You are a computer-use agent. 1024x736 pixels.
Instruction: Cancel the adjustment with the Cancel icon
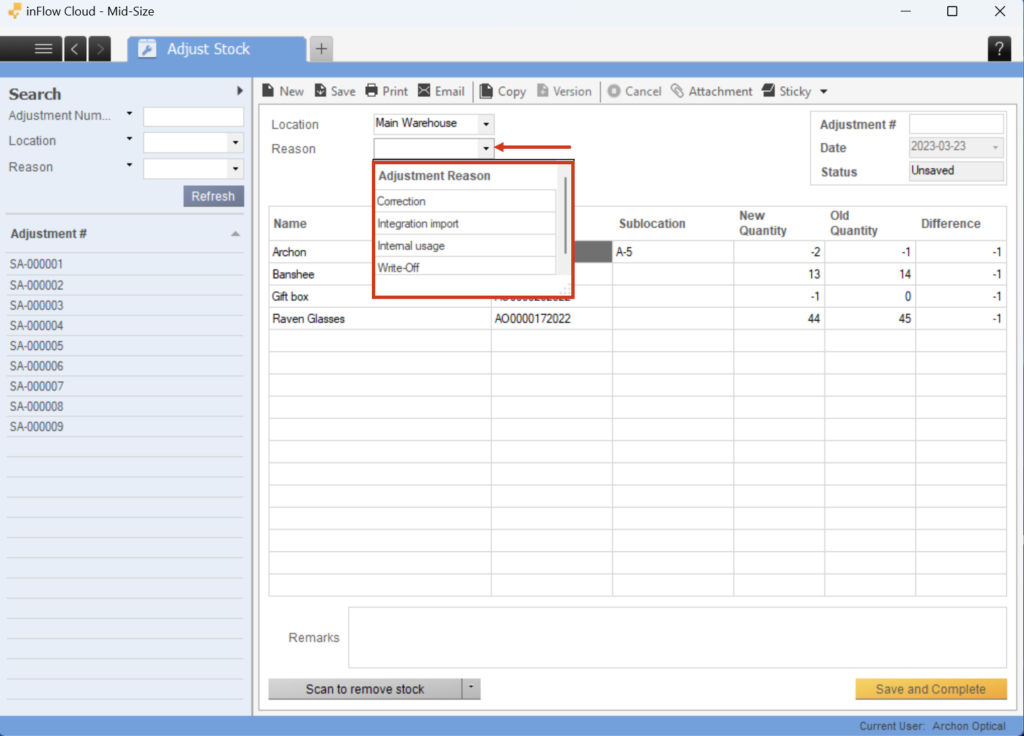click(x=634, y=91)
